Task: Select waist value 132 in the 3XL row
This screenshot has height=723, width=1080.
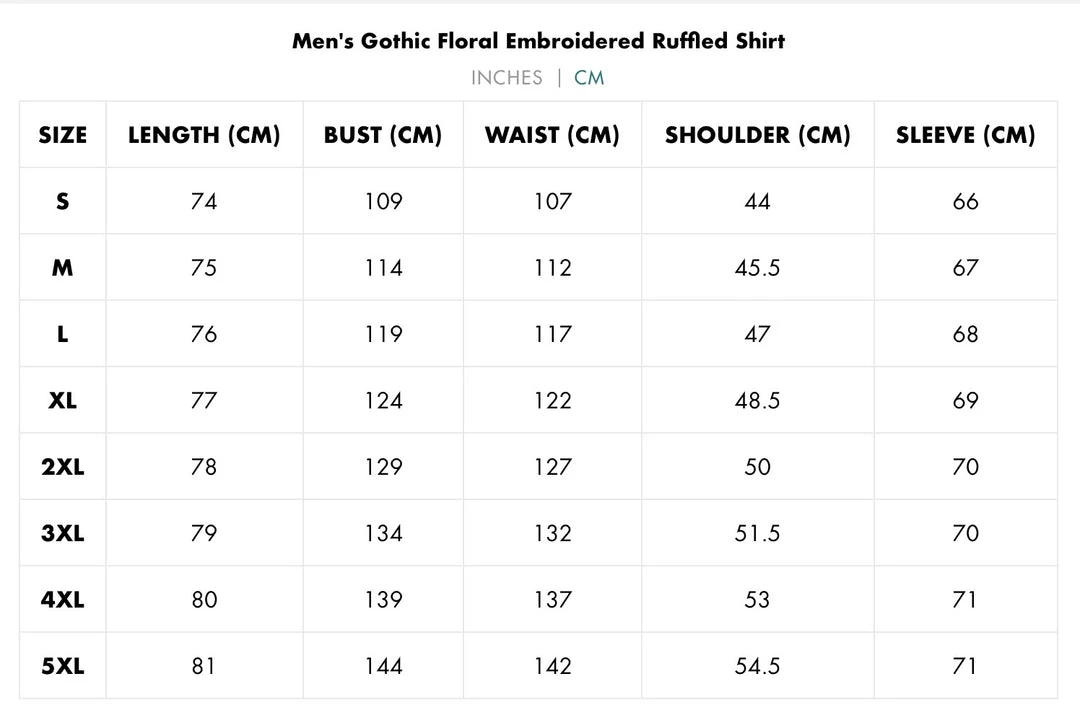Action: pos(552,533)
